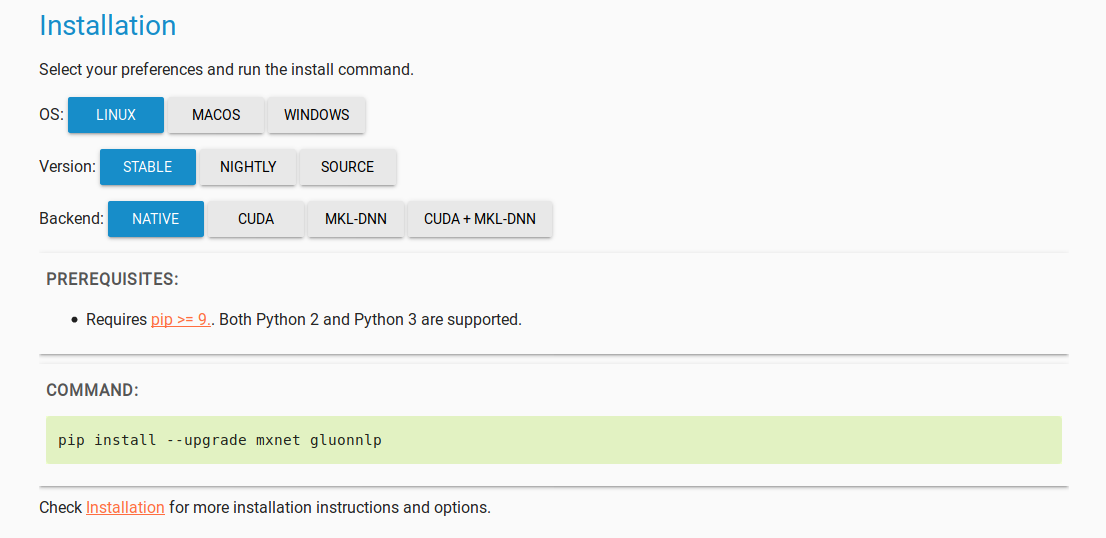The height and width of the screenshot is (538, 1106).
Task: Choose the NIGHTLY version build
Action: [248, 167]
